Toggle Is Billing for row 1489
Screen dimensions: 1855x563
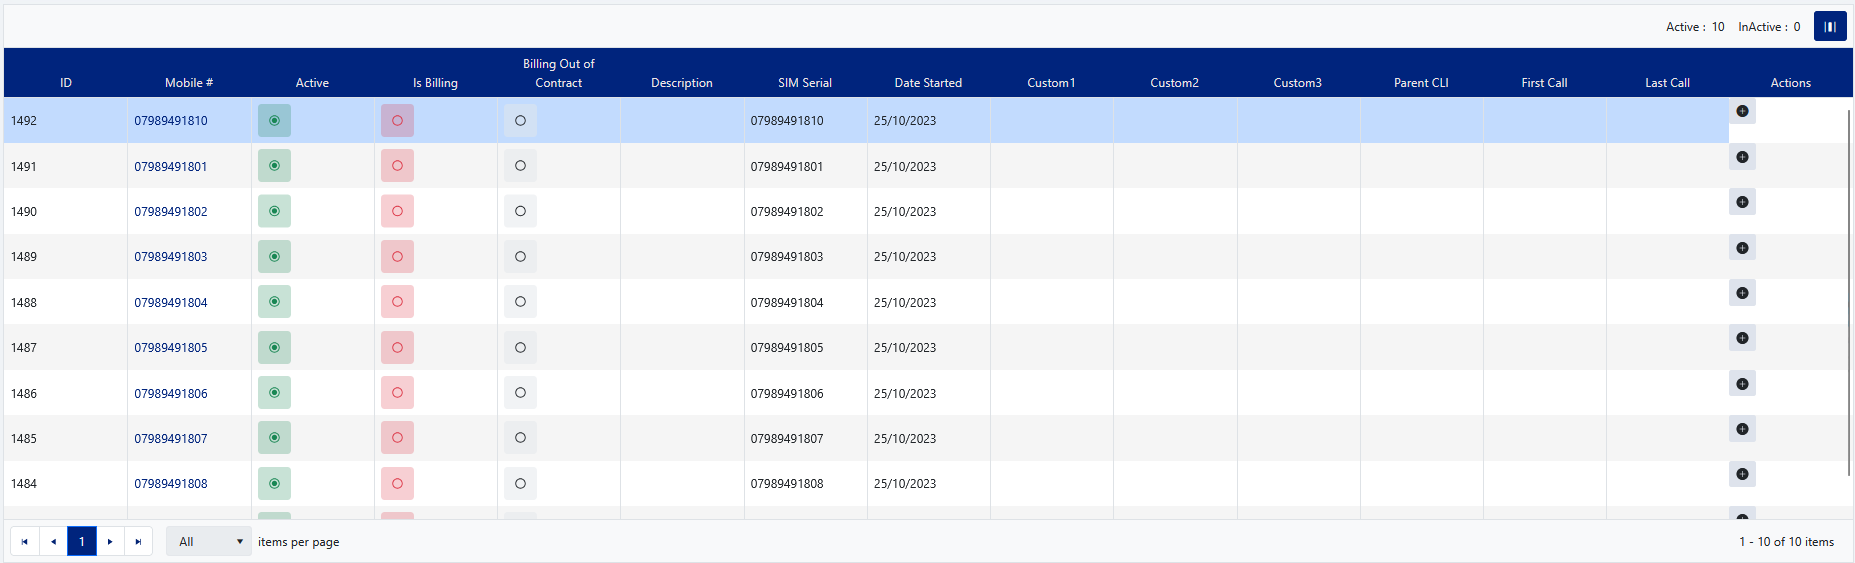[397, 257]
